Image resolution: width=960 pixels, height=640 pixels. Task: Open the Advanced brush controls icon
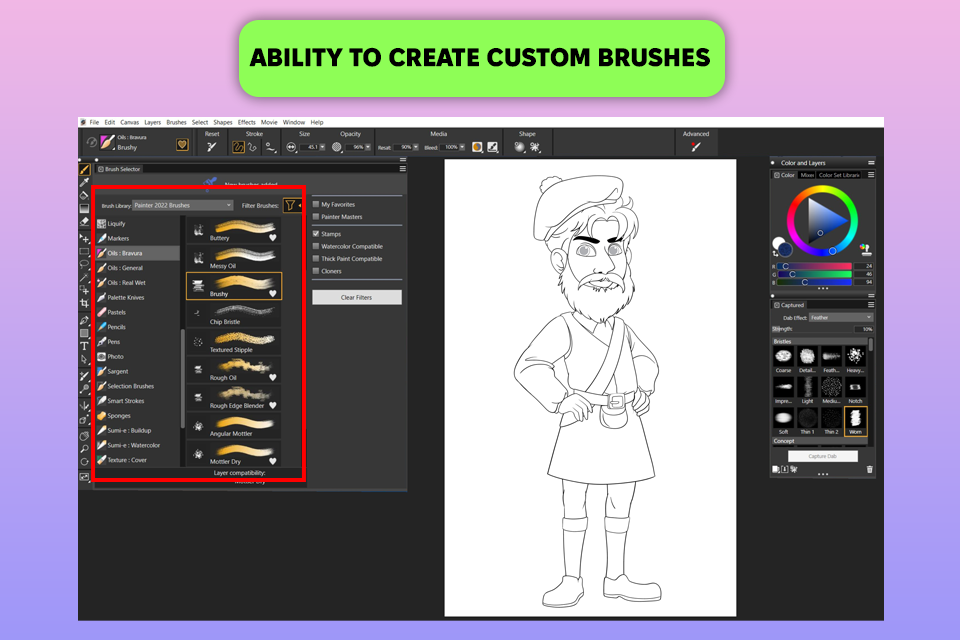point(696,147)
